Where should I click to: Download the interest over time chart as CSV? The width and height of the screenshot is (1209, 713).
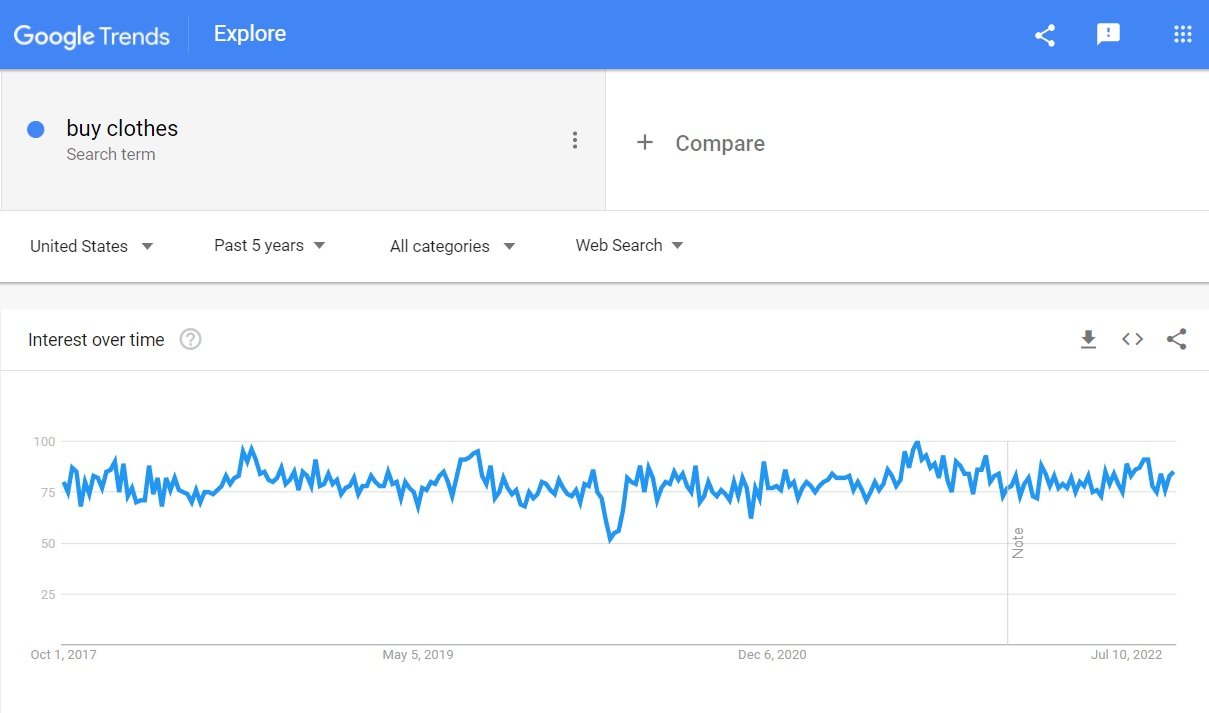[1088, 340]
